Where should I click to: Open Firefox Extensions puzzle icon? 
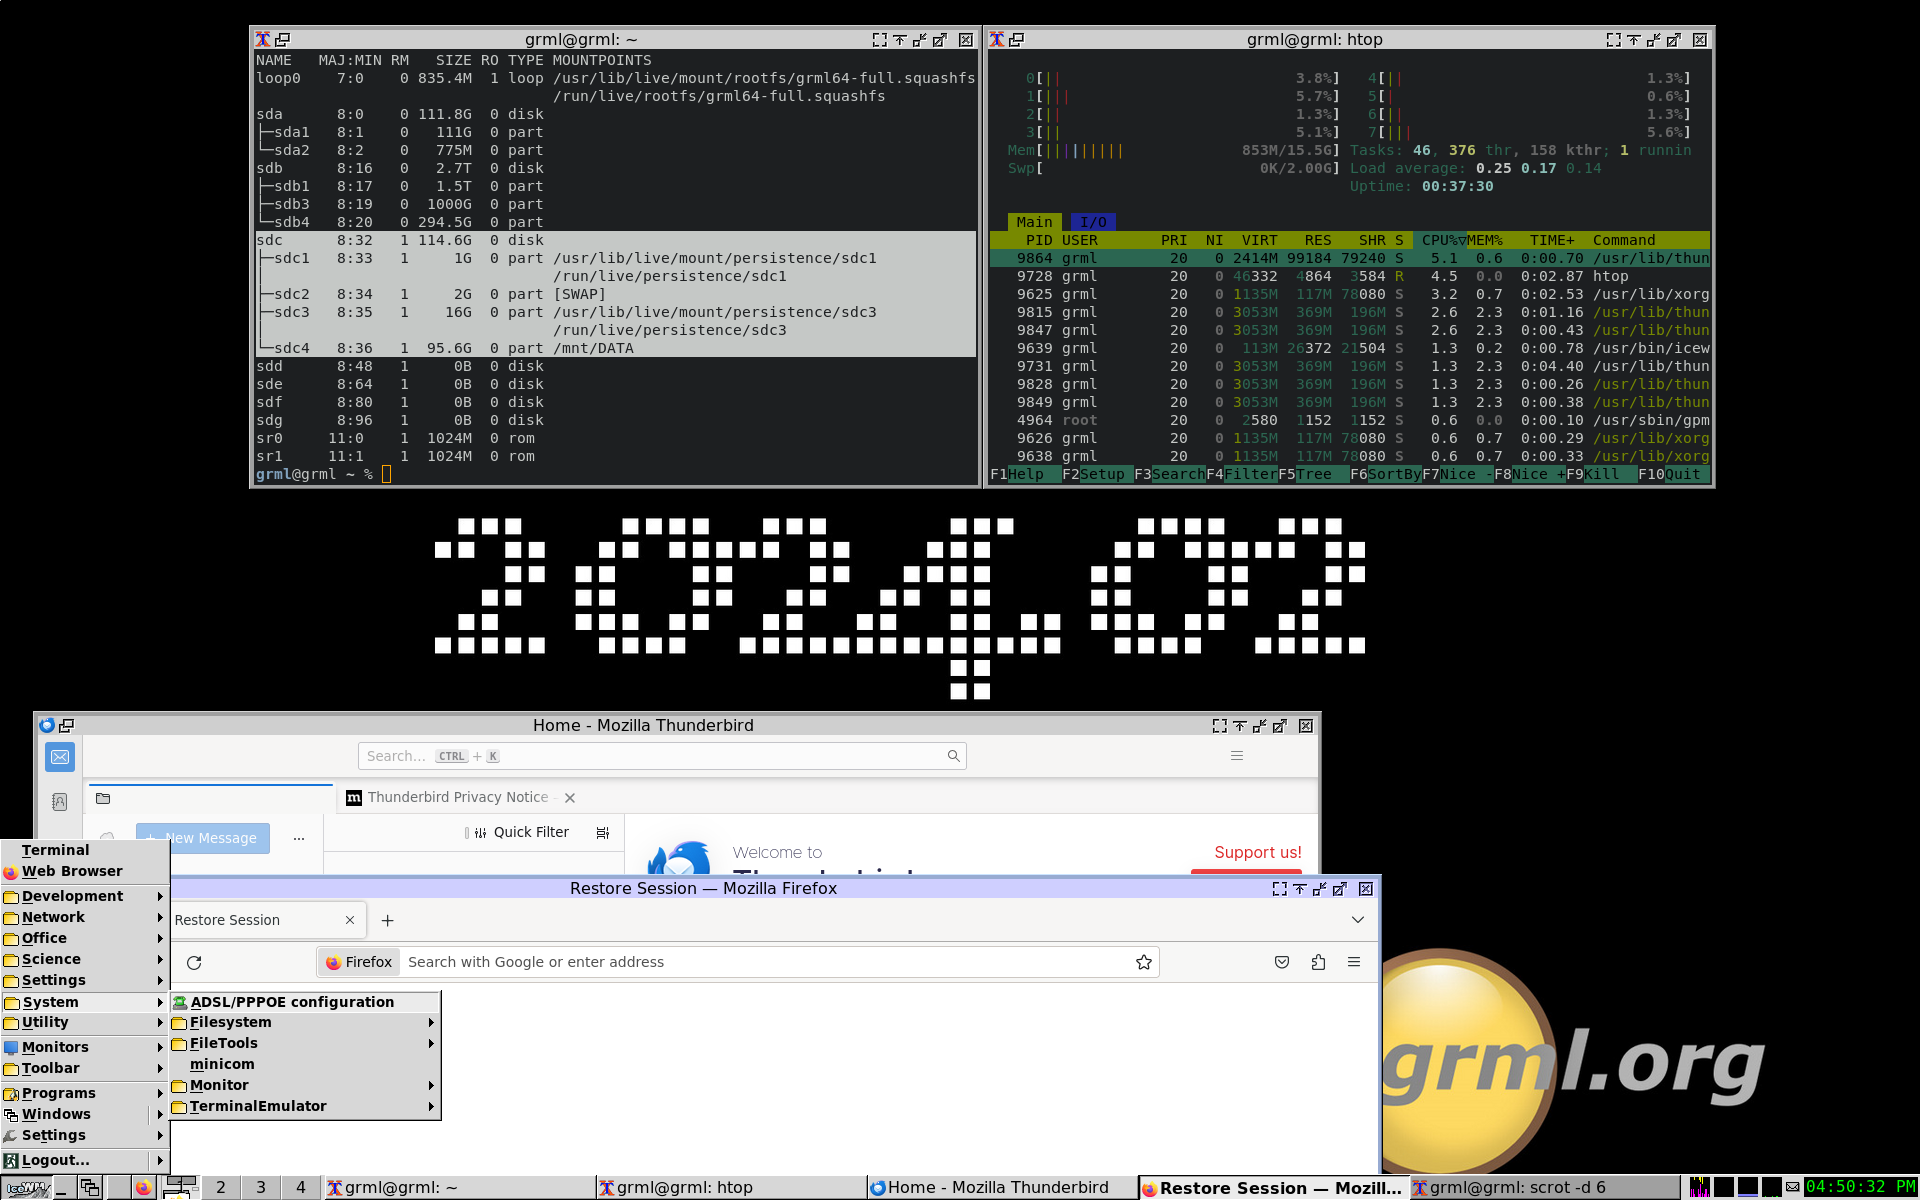[x=1318, y=962]
